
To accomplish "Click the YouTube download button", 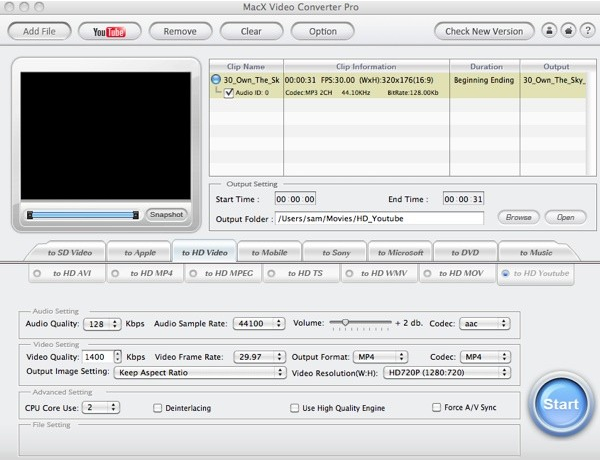I will (109, 31).
